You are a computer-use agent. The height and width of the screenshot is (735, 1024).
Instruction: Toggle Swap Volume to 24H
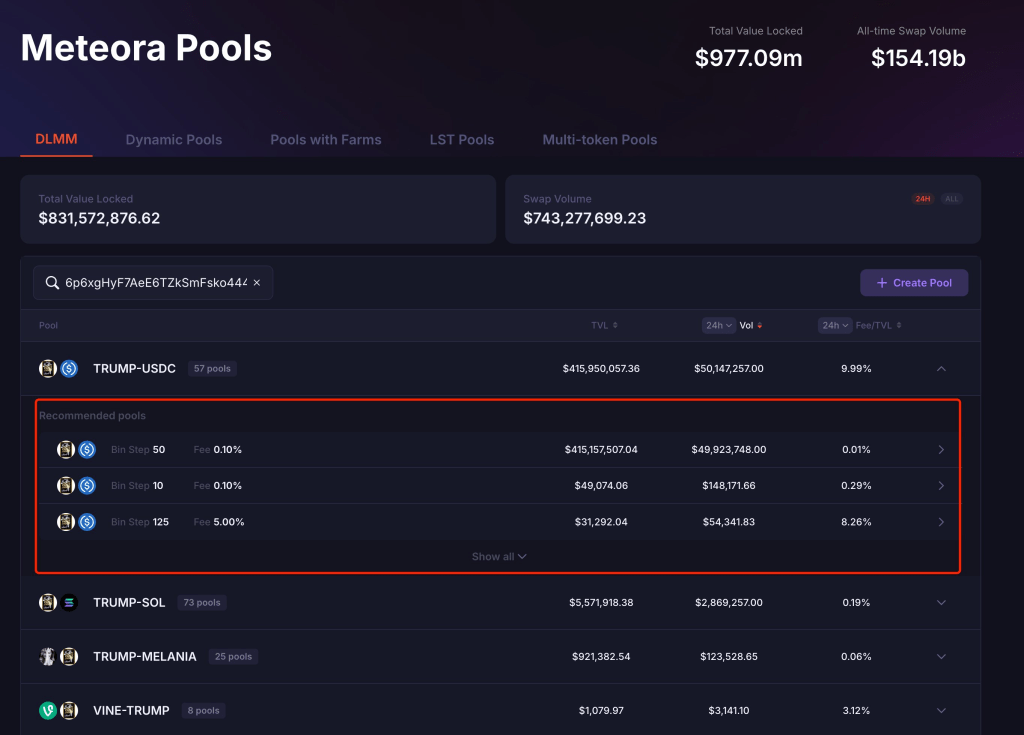click(922, 199)
